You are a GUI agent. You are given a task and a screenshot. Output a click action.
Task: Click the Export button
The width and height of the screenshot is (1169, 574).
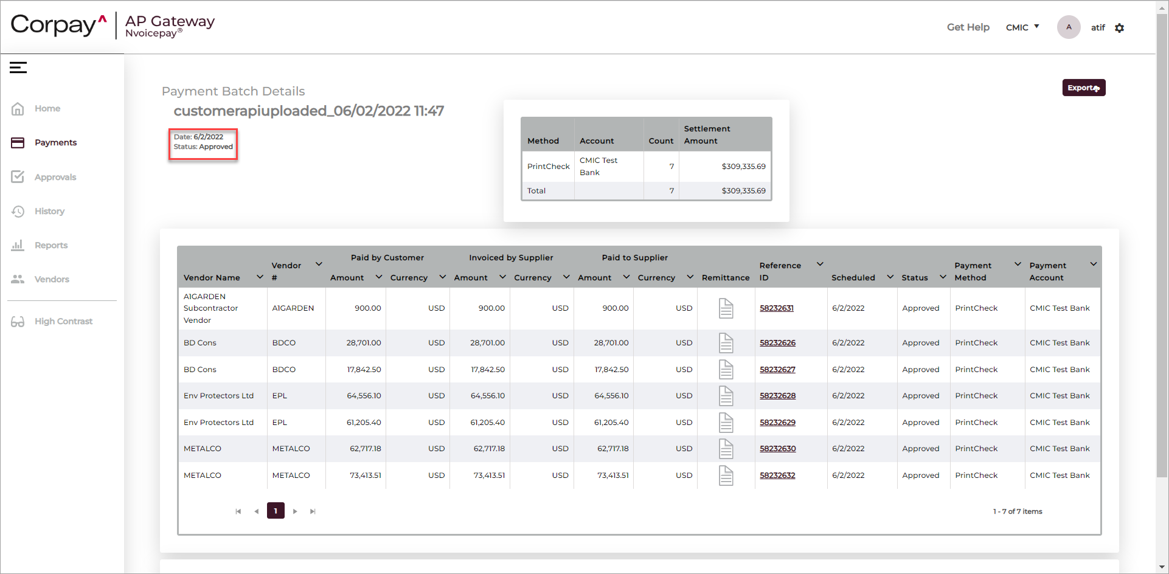1083,88
